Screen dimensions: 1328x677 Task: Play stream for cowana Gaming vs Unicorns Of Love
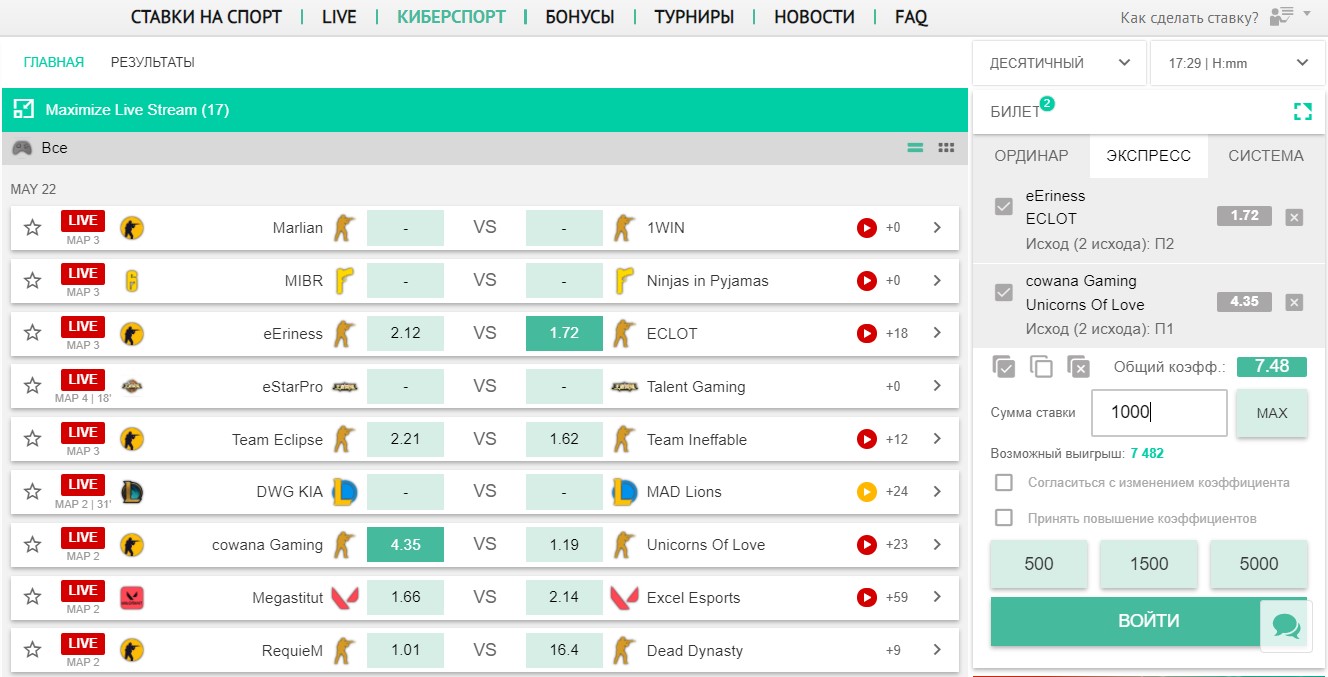867,545
